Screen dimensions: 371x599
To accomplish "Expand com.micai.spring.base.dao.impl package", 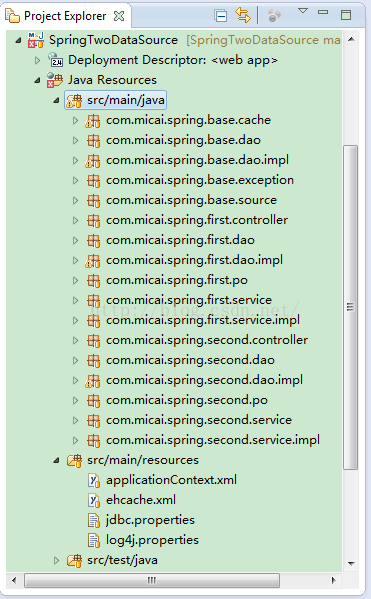I will tap(76, 160).
